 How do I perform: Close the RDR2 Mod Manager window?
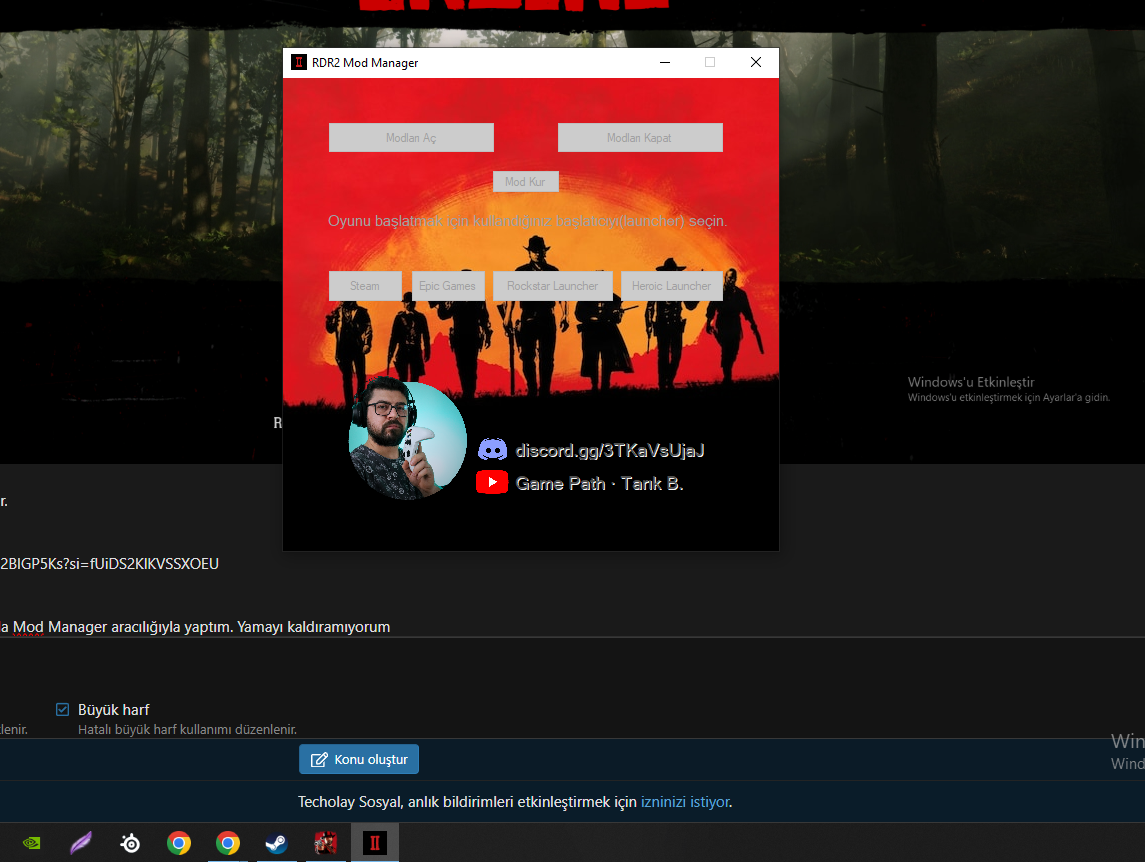pos(756,62)
